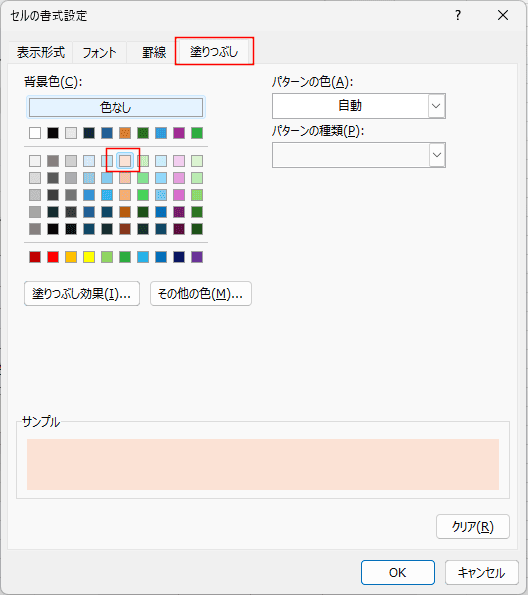Select the highlighted light peach color swatch
Viewport: 528px width, 595px height.
pos(125,161)
